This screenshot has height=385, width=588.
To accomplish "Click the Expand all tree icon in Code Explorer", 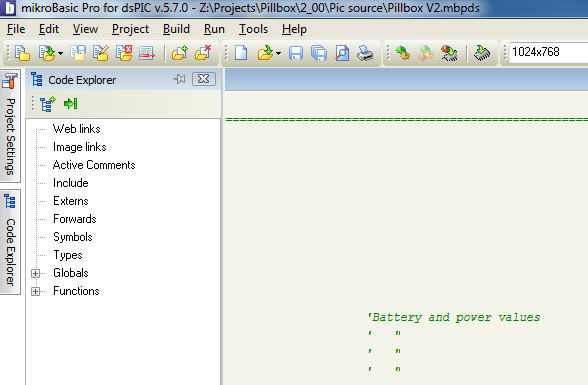I will [48, 104].
